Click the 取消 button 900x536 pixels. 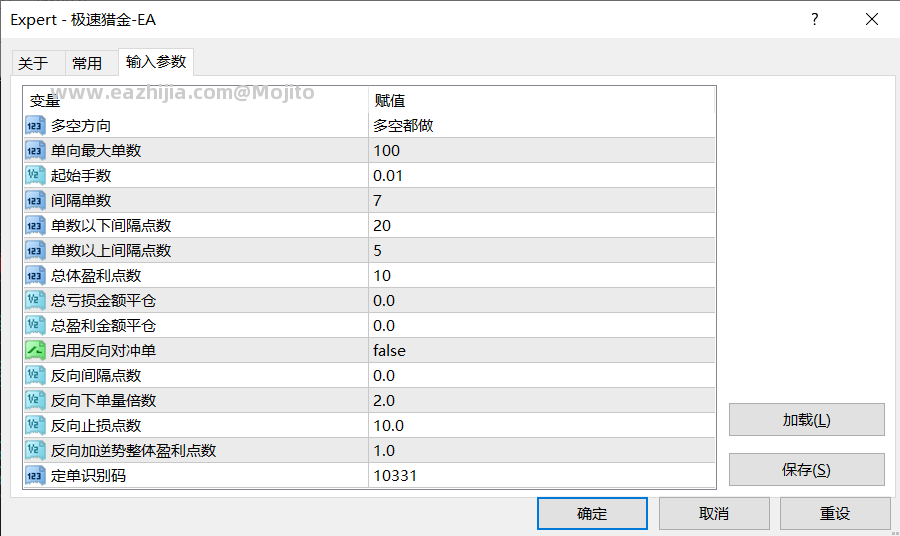click(714, 514)
